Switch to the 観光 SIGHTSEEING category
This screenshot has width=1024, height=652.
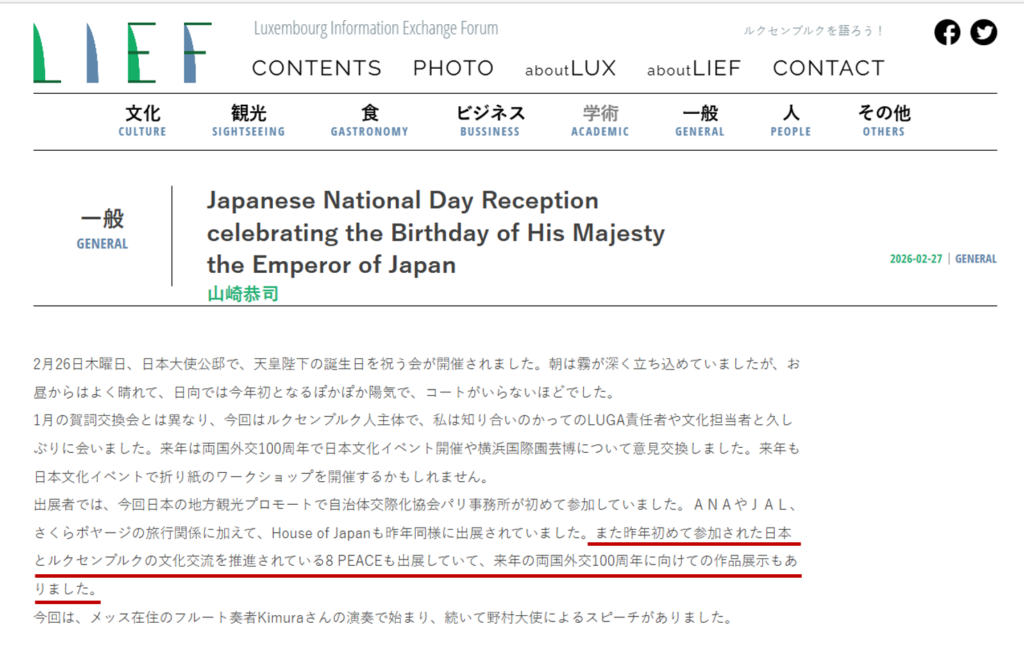click(x=248, y=121)
